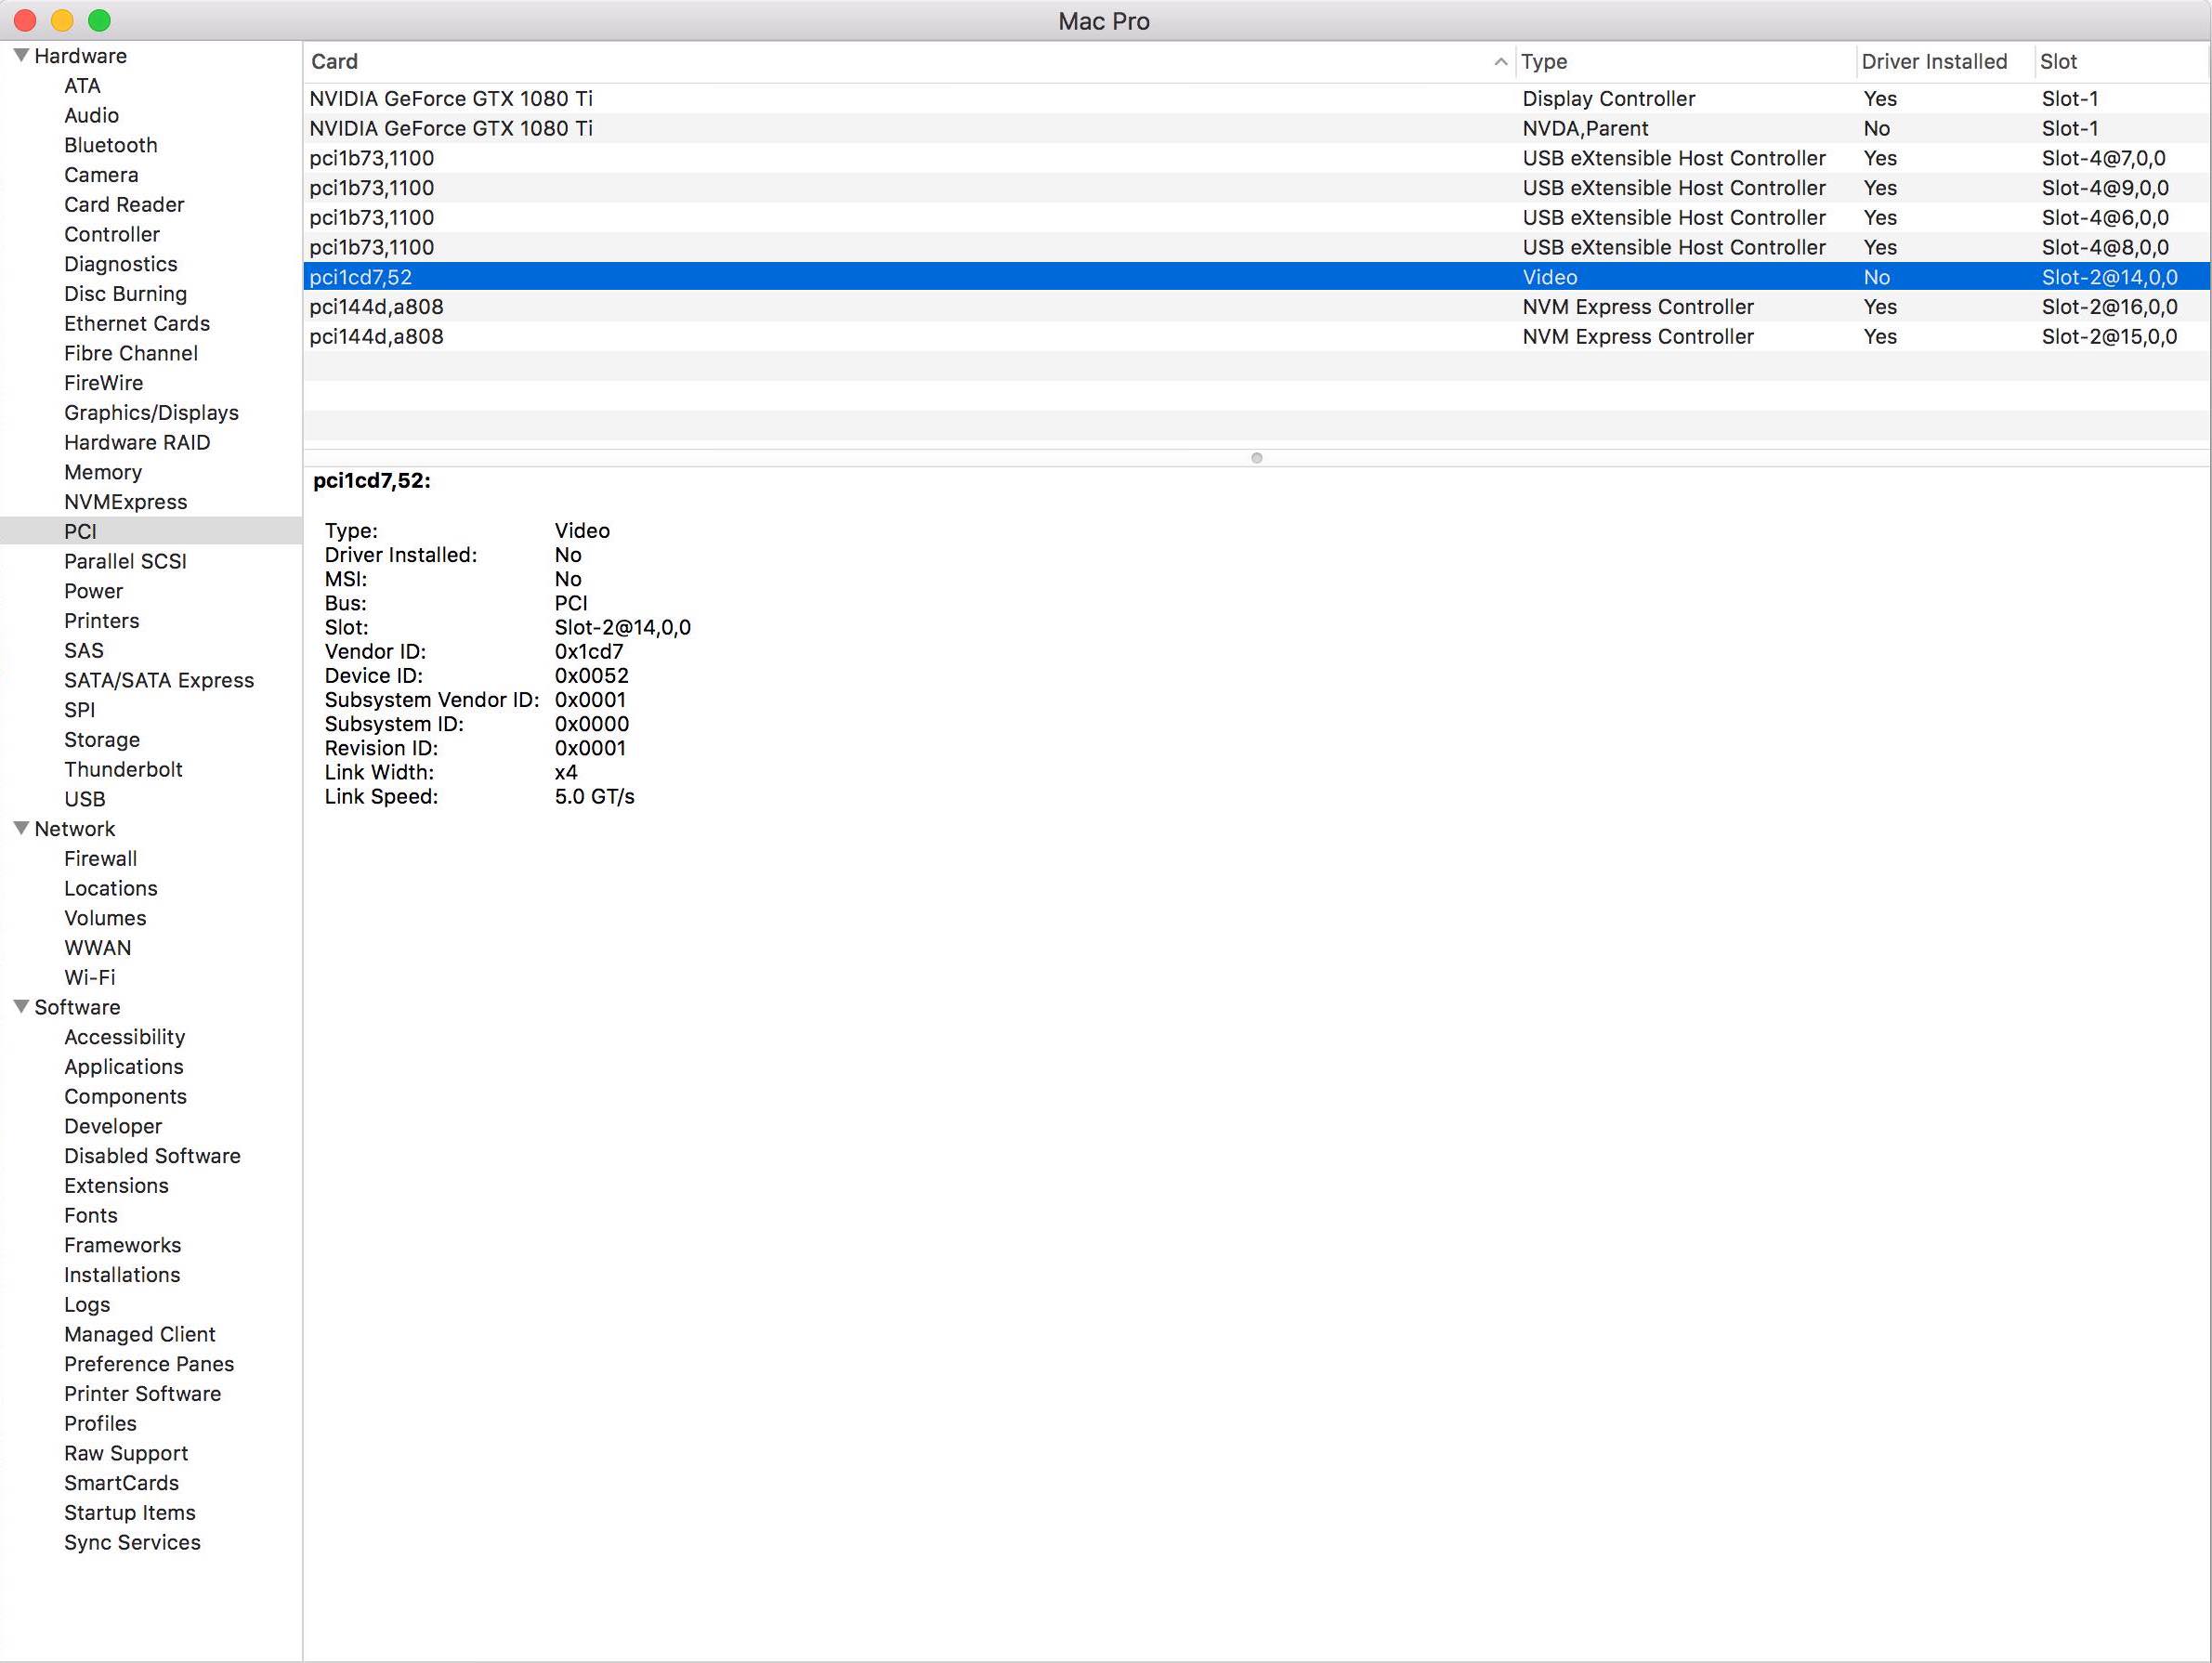
Task: Click the Slot column header
Action: point(2058,62)
